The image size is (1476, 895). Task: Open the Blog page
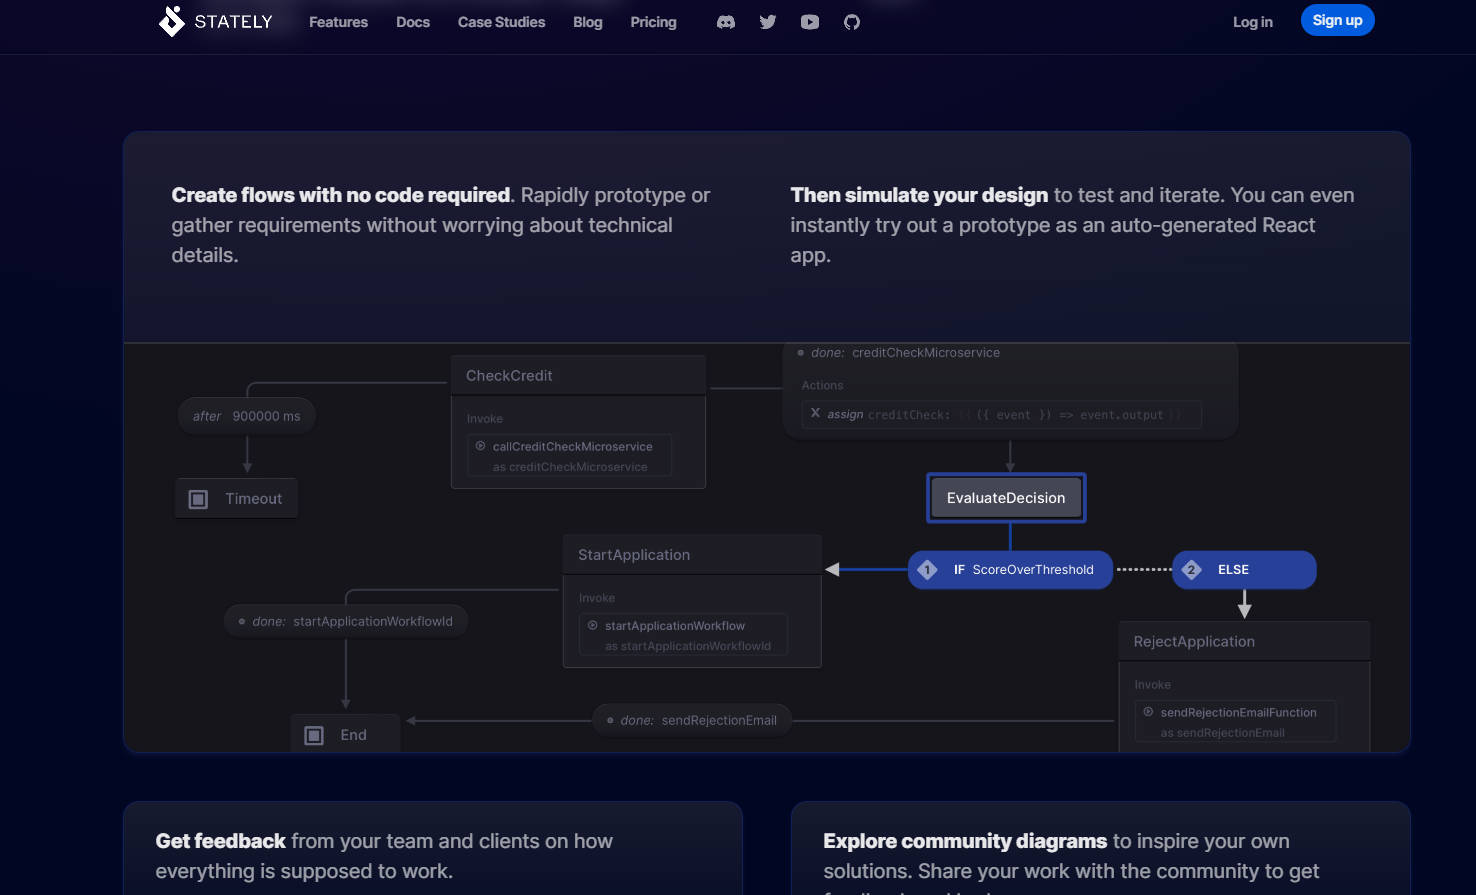[x=588, y=22]
